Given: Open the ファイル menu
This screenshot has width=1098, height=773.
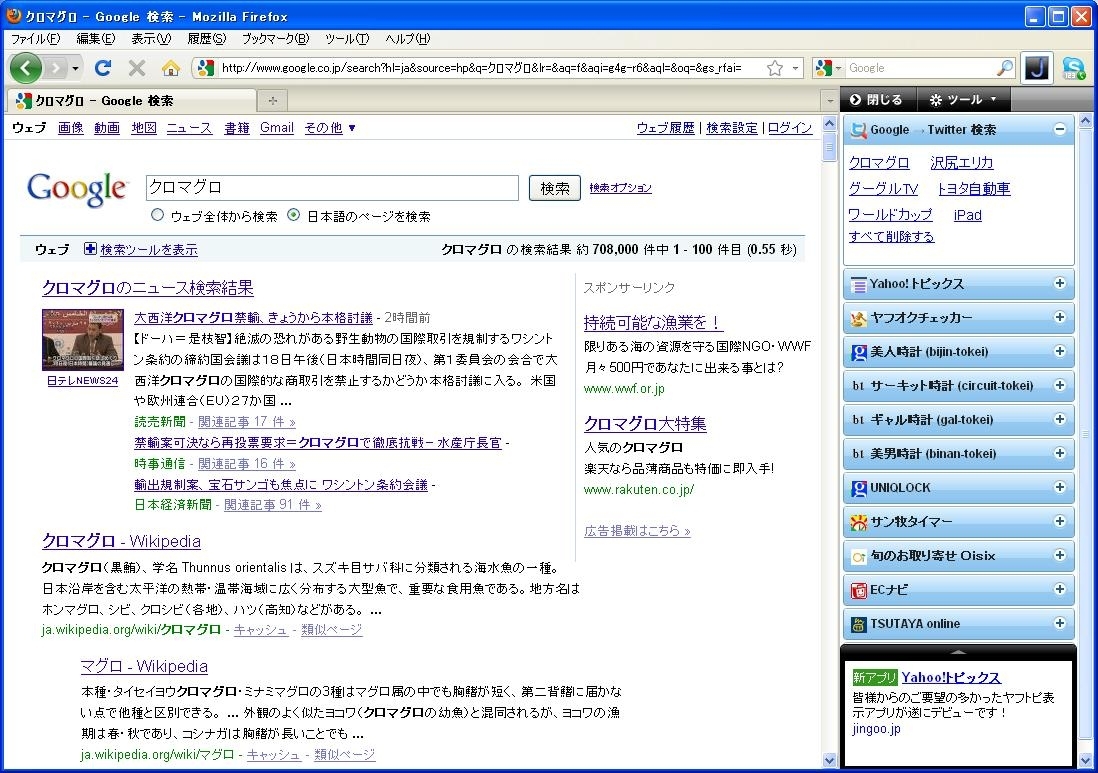Looking at the screenshot, I should pos(36,39).
